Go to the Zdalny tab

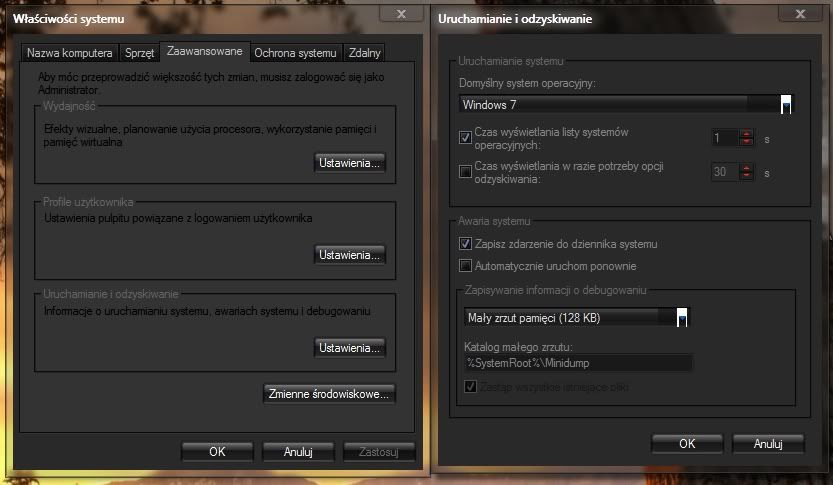click(364, 53)
